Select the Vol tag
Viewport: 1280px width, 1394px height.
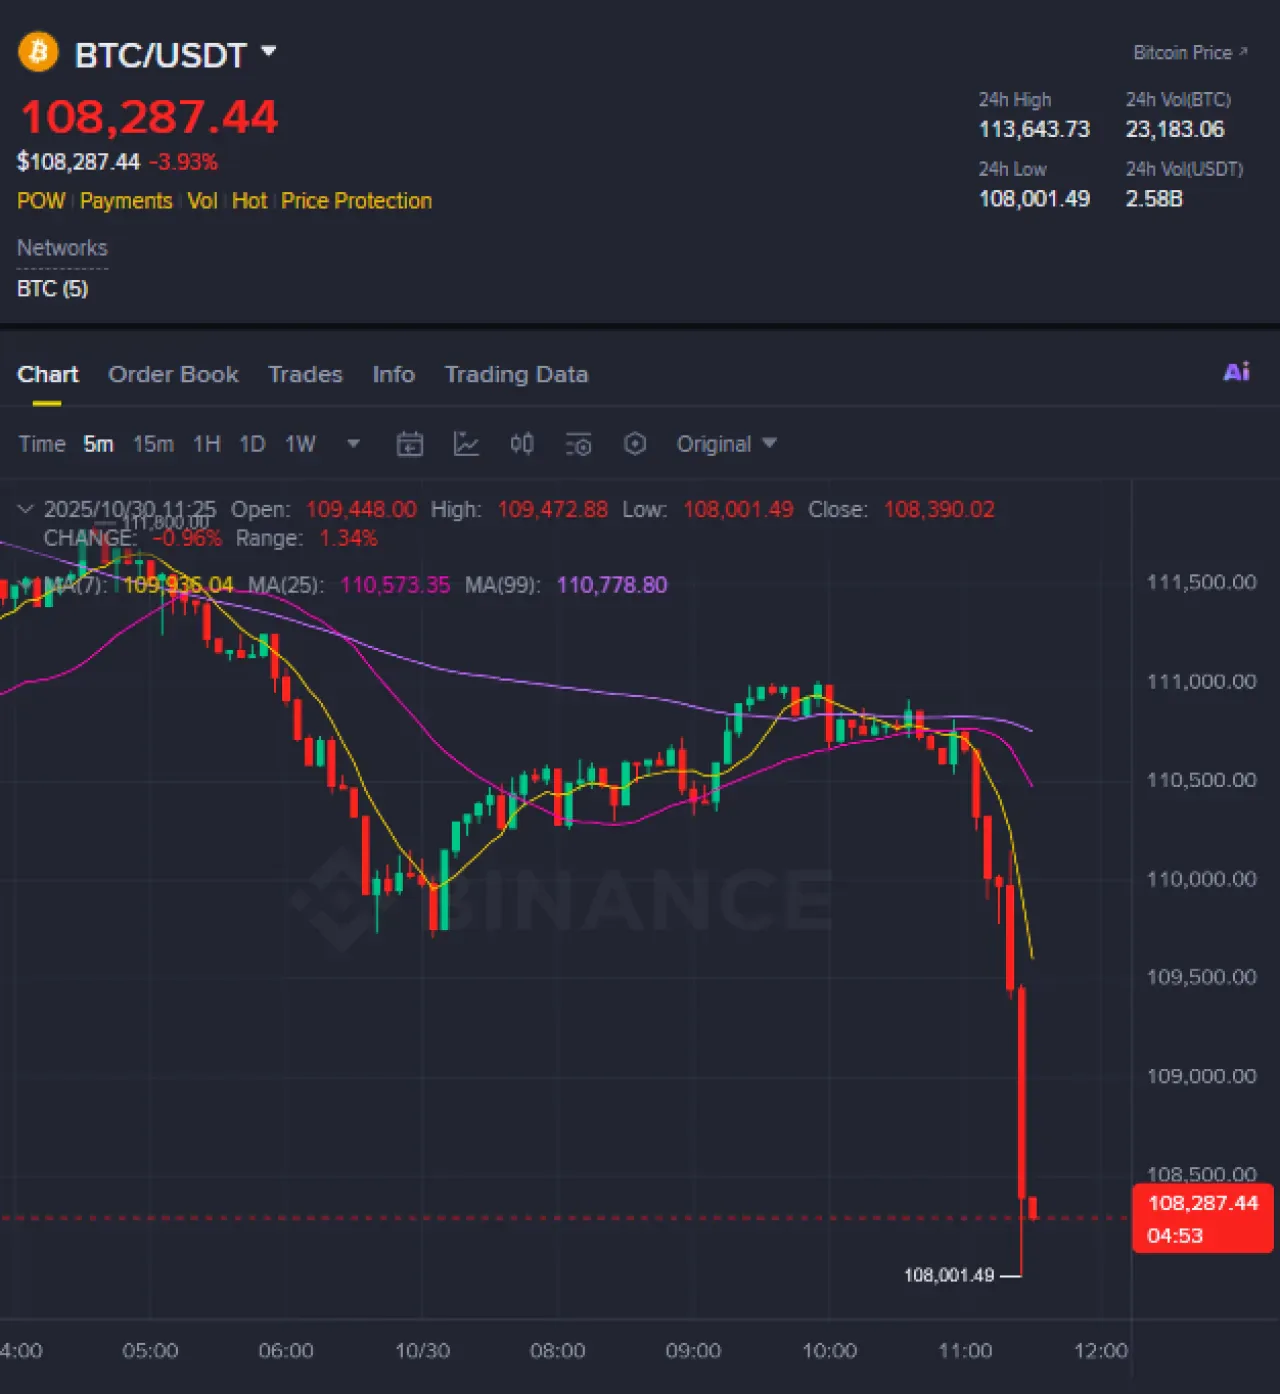tap(202, 201)
